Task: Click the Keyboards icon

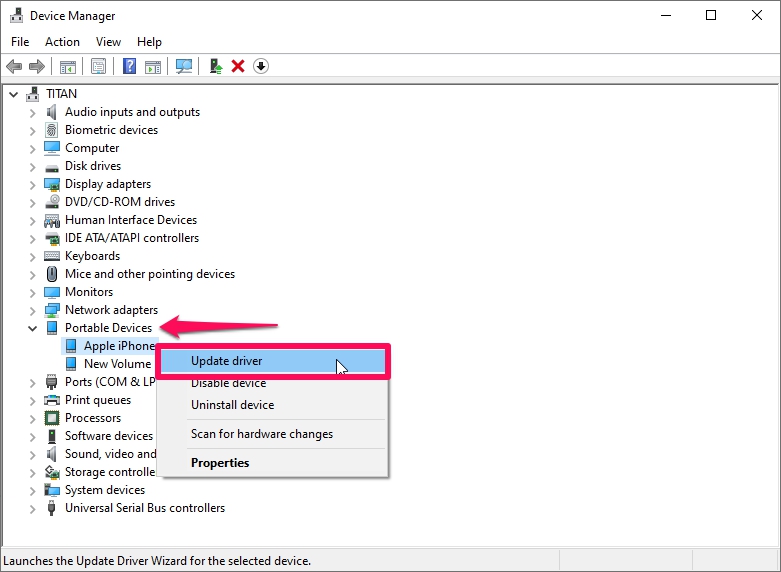Action: [52, 256]
